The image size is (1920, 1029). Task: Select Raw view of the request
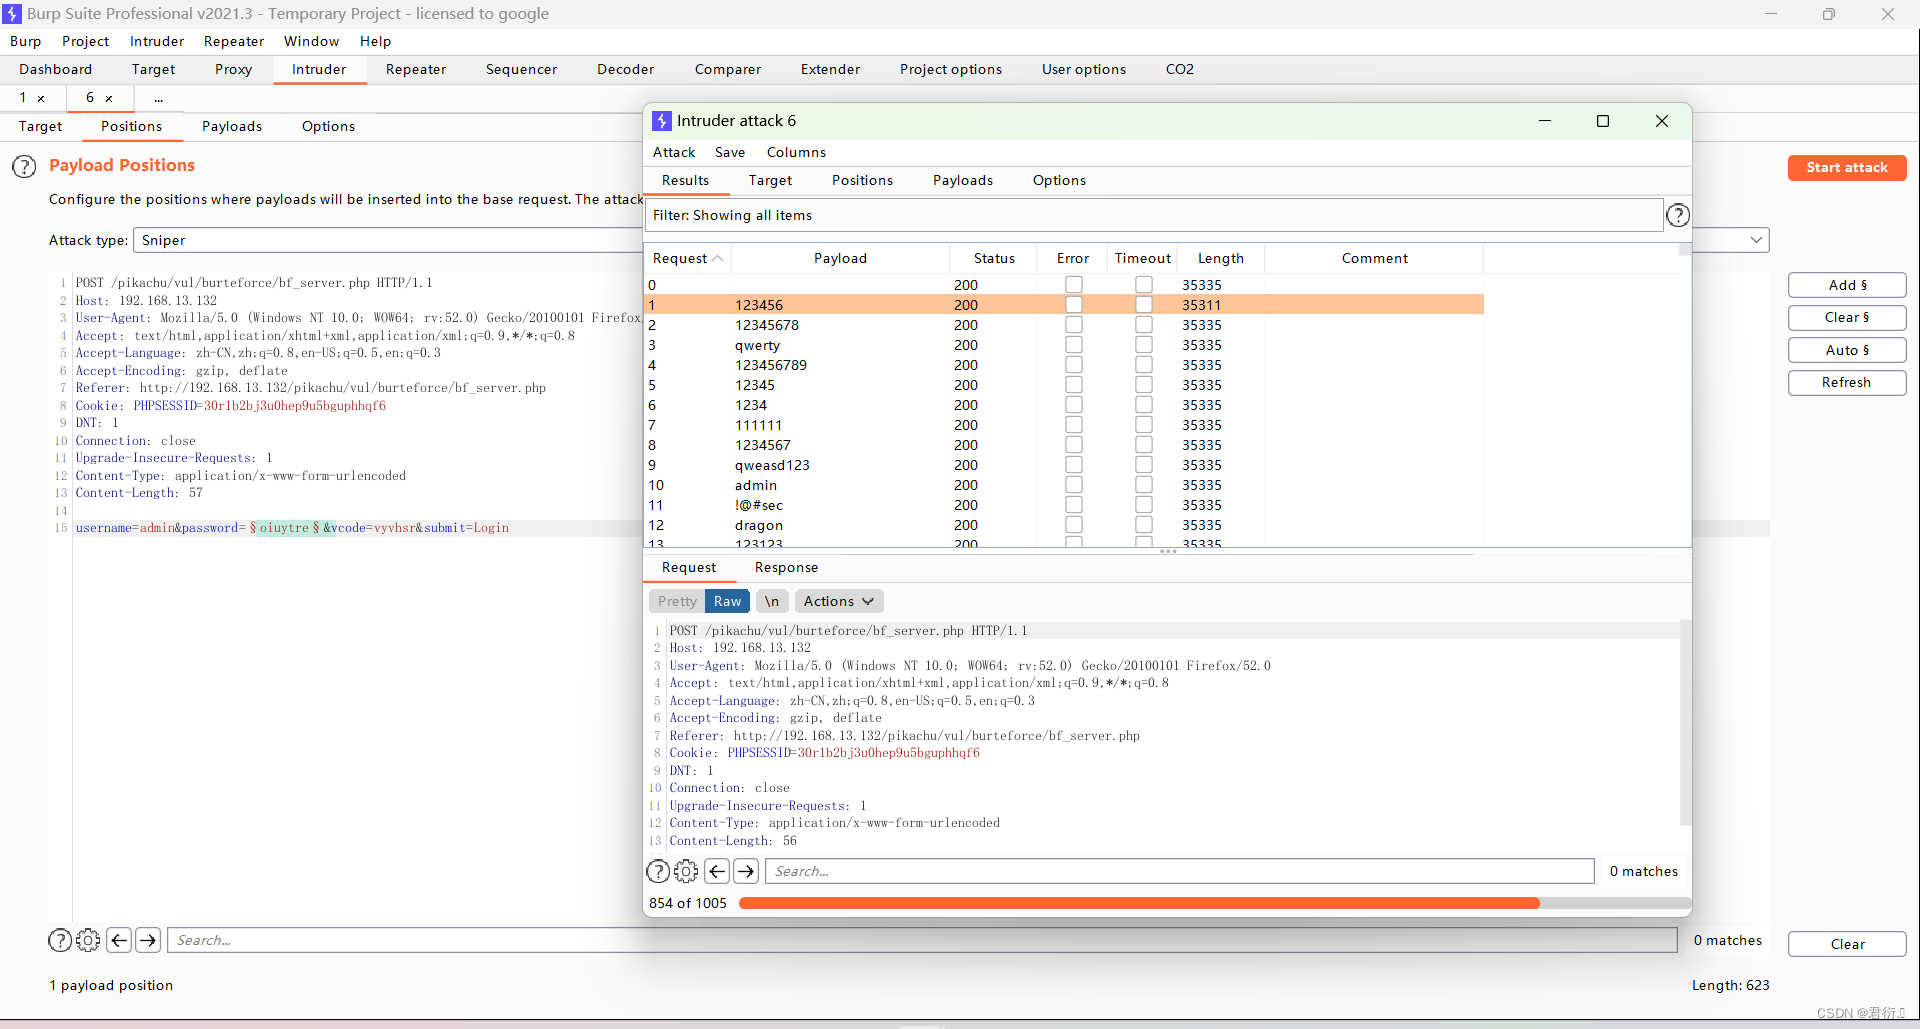(x=727, y=601)
